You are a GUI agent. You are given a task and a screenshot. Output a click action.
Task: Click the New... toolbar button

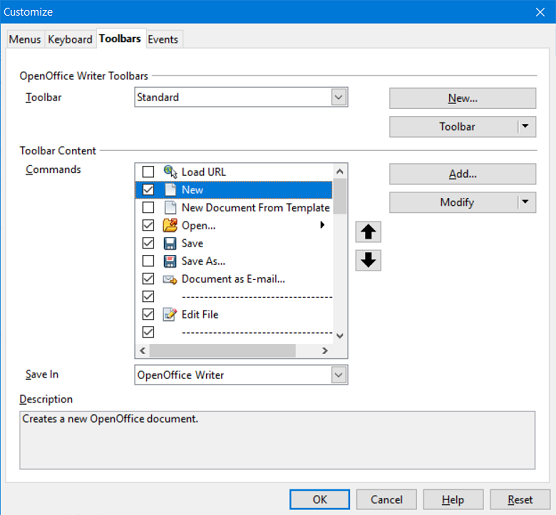tap(462, 98)
